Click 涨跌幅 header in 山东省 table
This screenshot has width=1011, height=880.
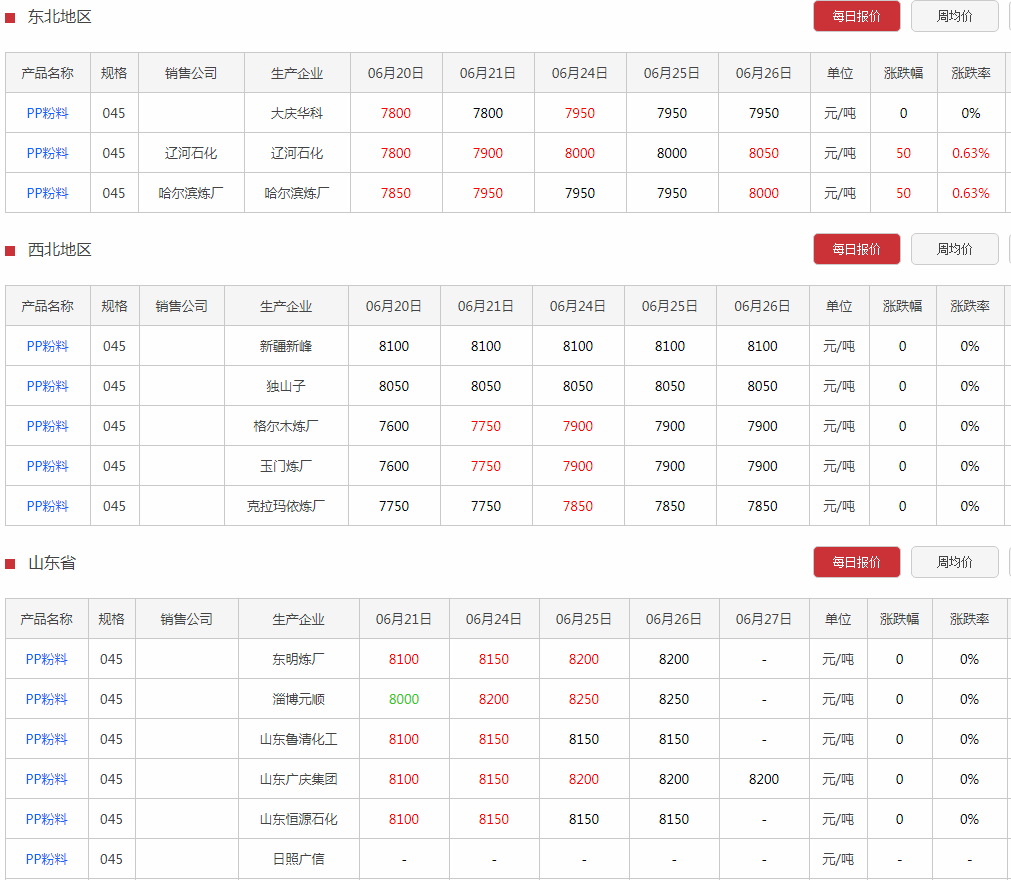point(899,619)
